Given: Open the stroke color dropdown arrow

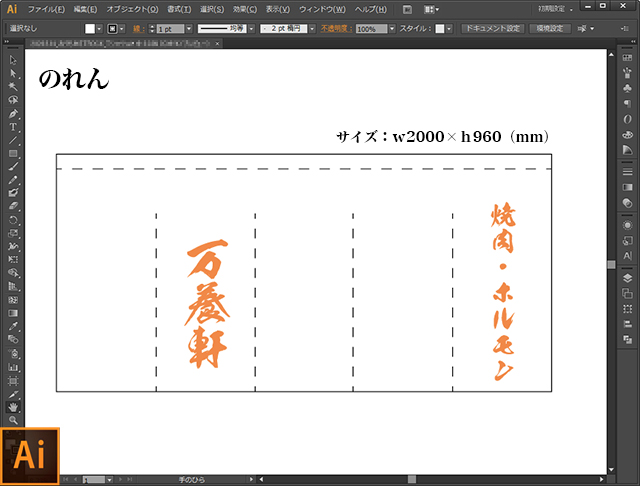Looking at the screenshot, I should point(122,29).
